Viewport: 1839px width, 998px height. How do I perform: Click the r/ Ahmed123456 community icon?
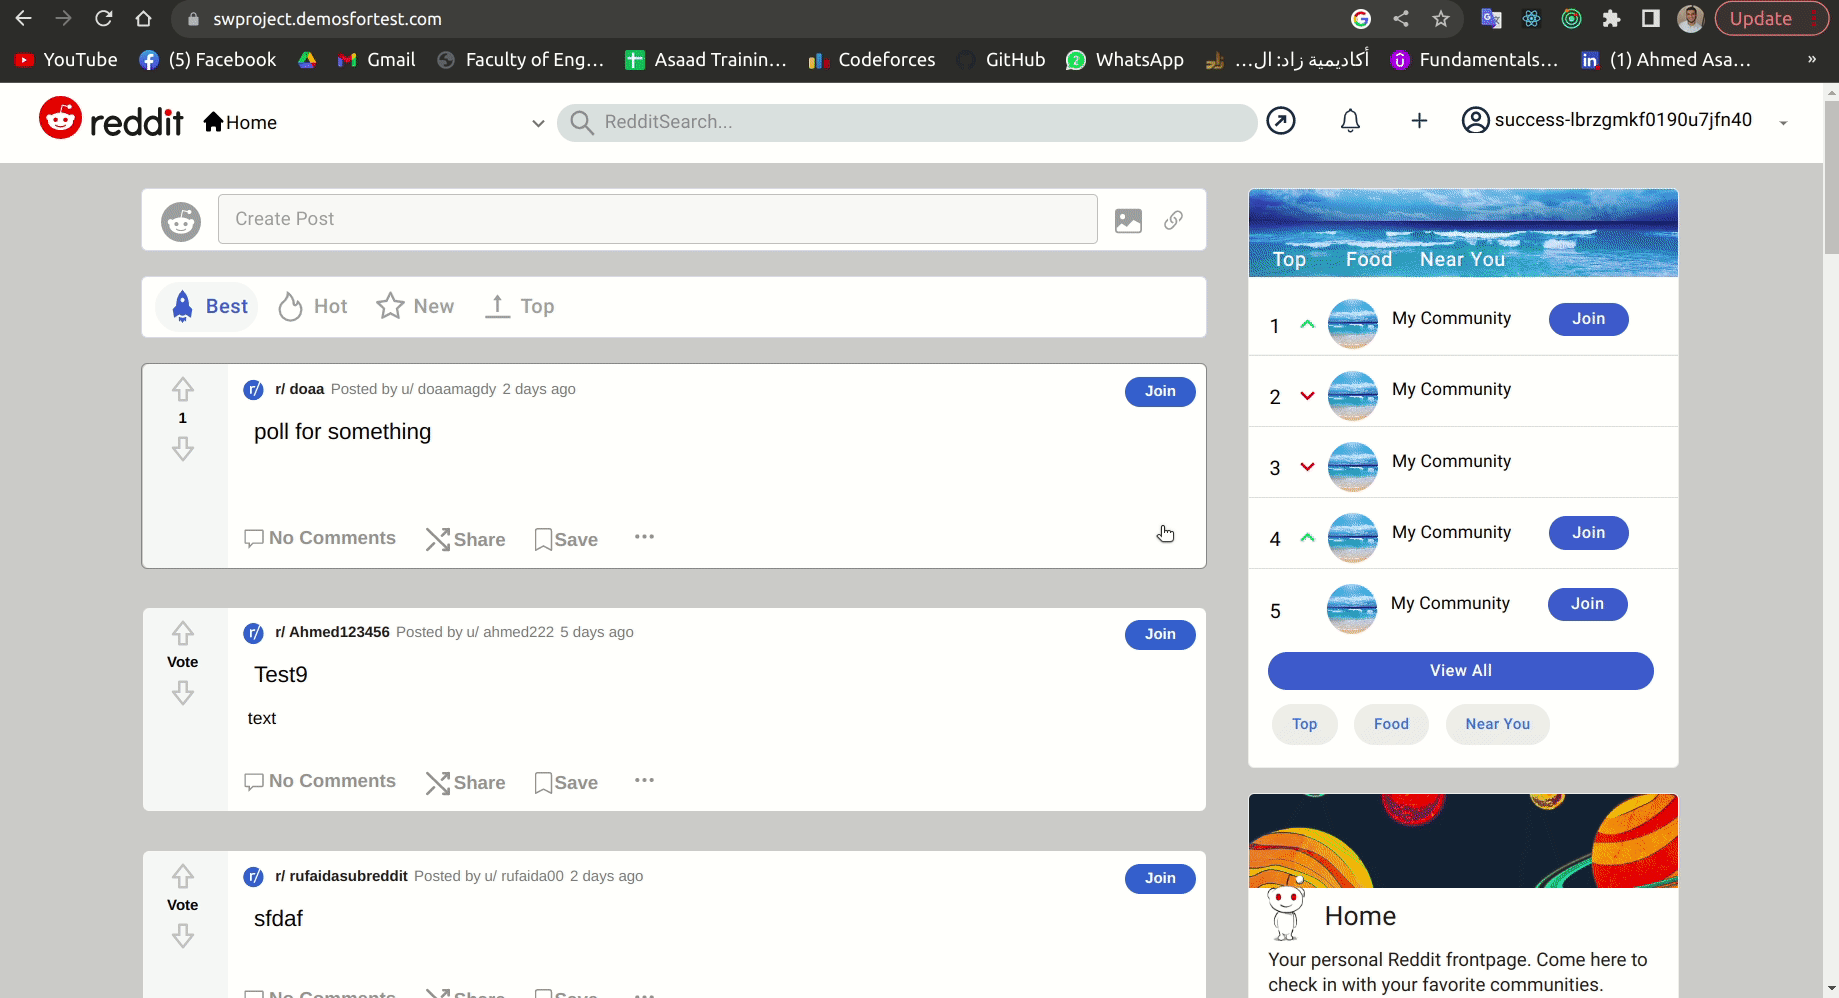point(254,633)
